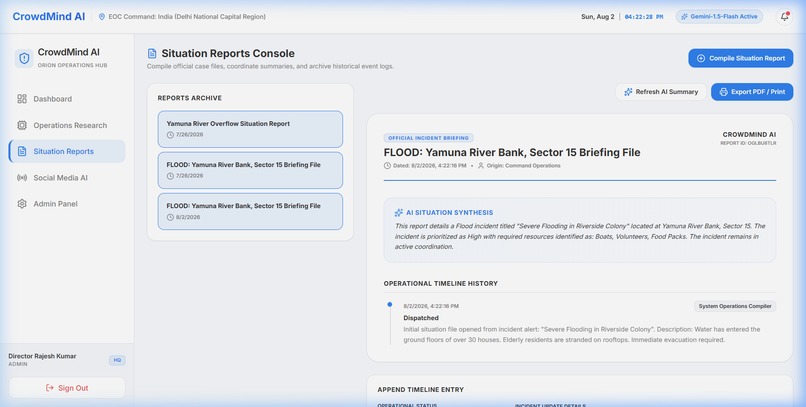
Task: Click the sparkle icon in Refresh AI Summary
Action: point(628,91)
